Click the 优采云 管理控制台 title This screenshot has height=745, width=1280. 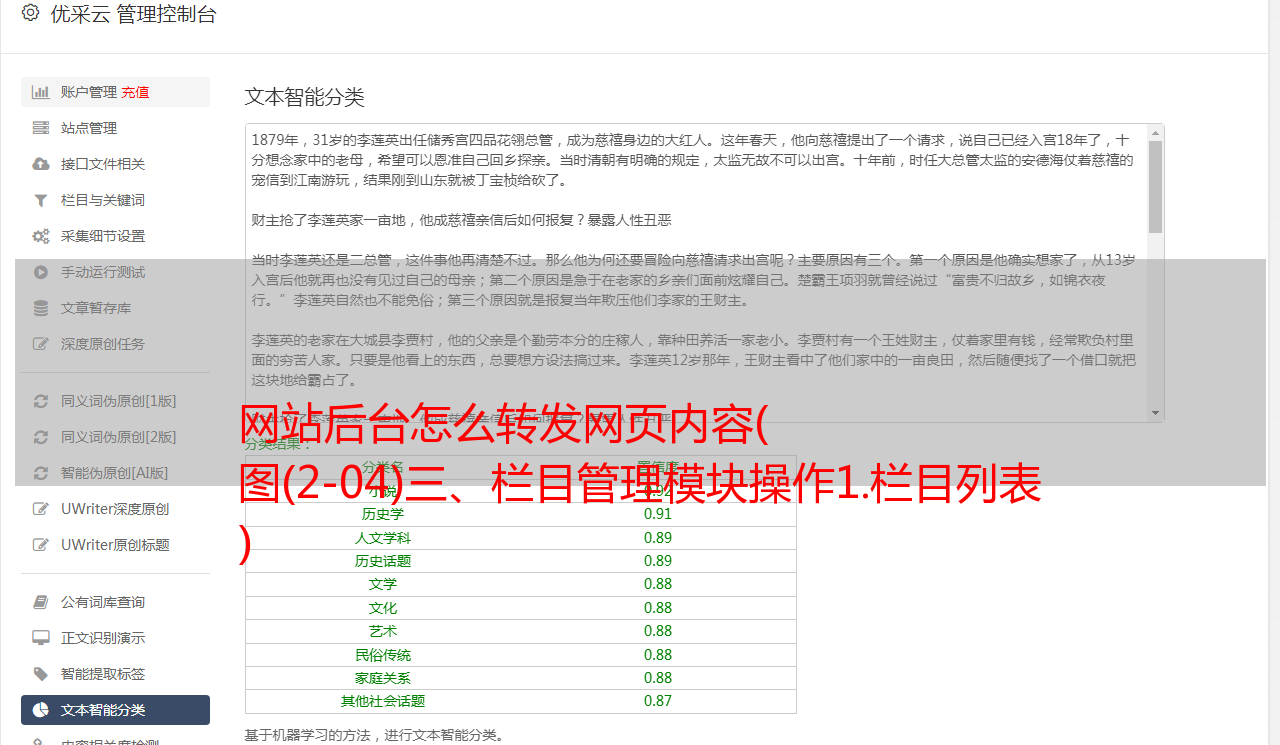tap(133, 14)
